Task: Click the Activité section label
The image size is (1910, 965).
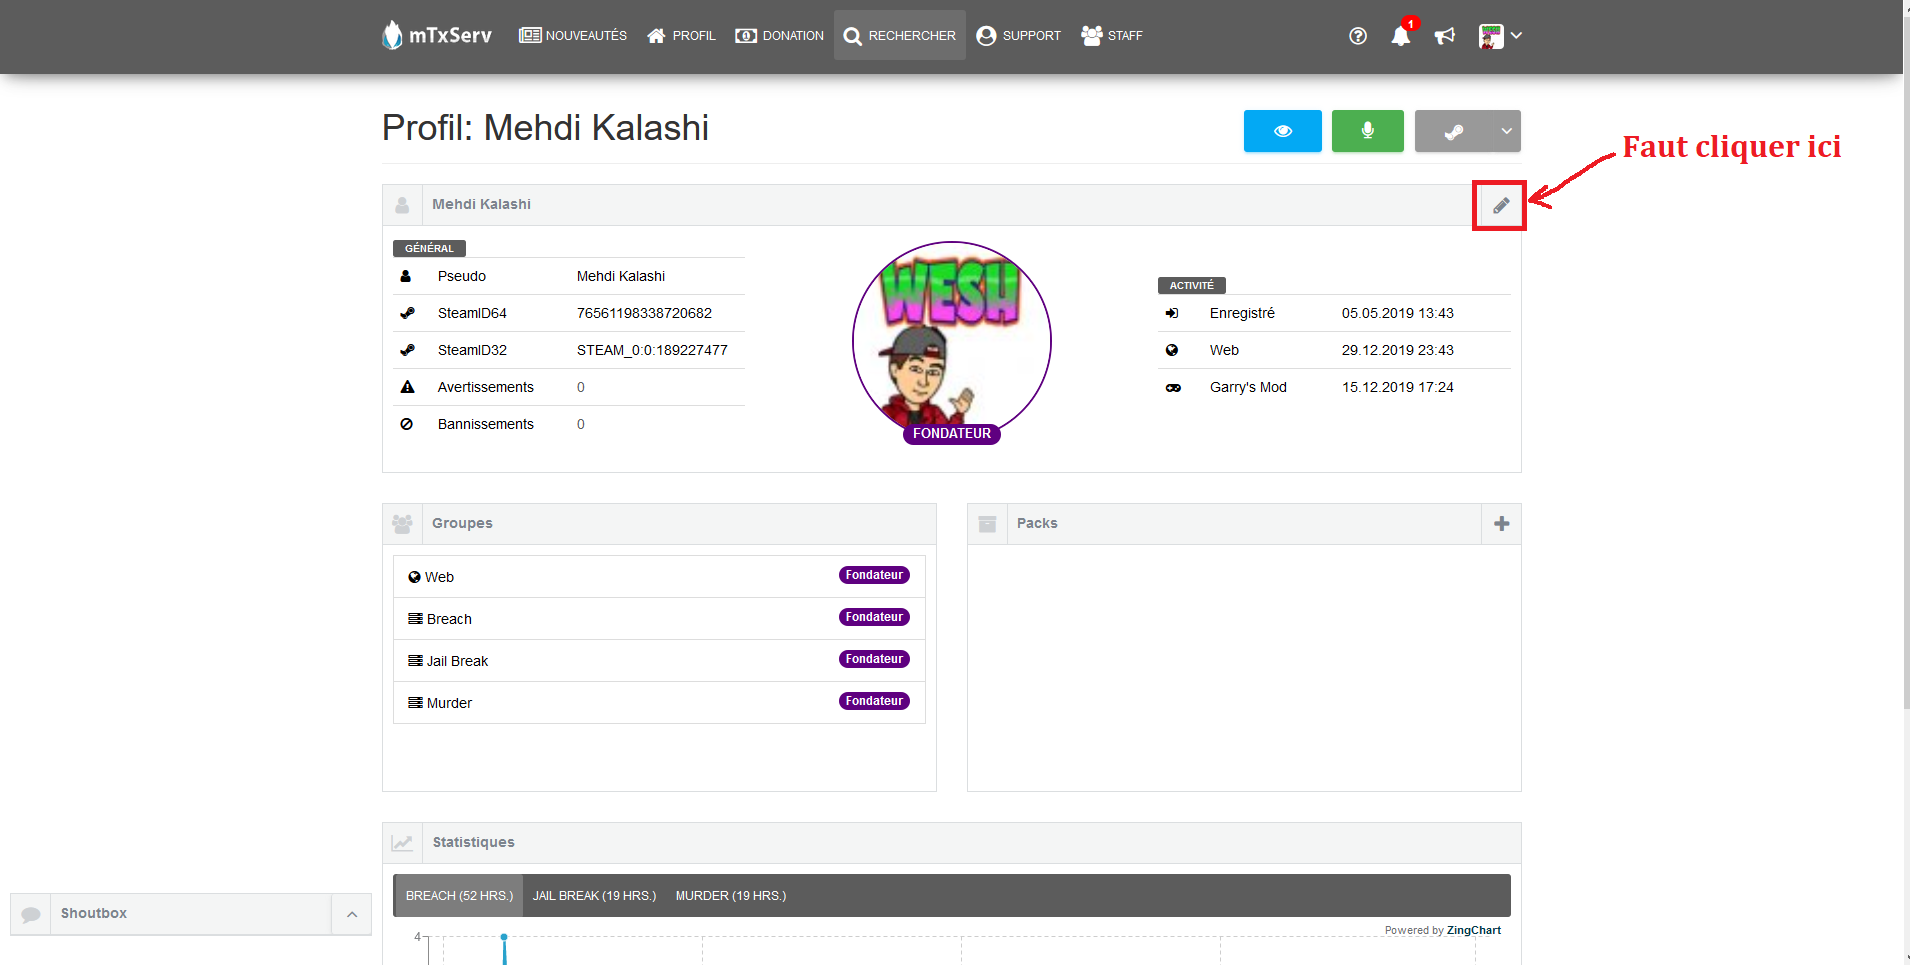Action: click(1192, 285)
